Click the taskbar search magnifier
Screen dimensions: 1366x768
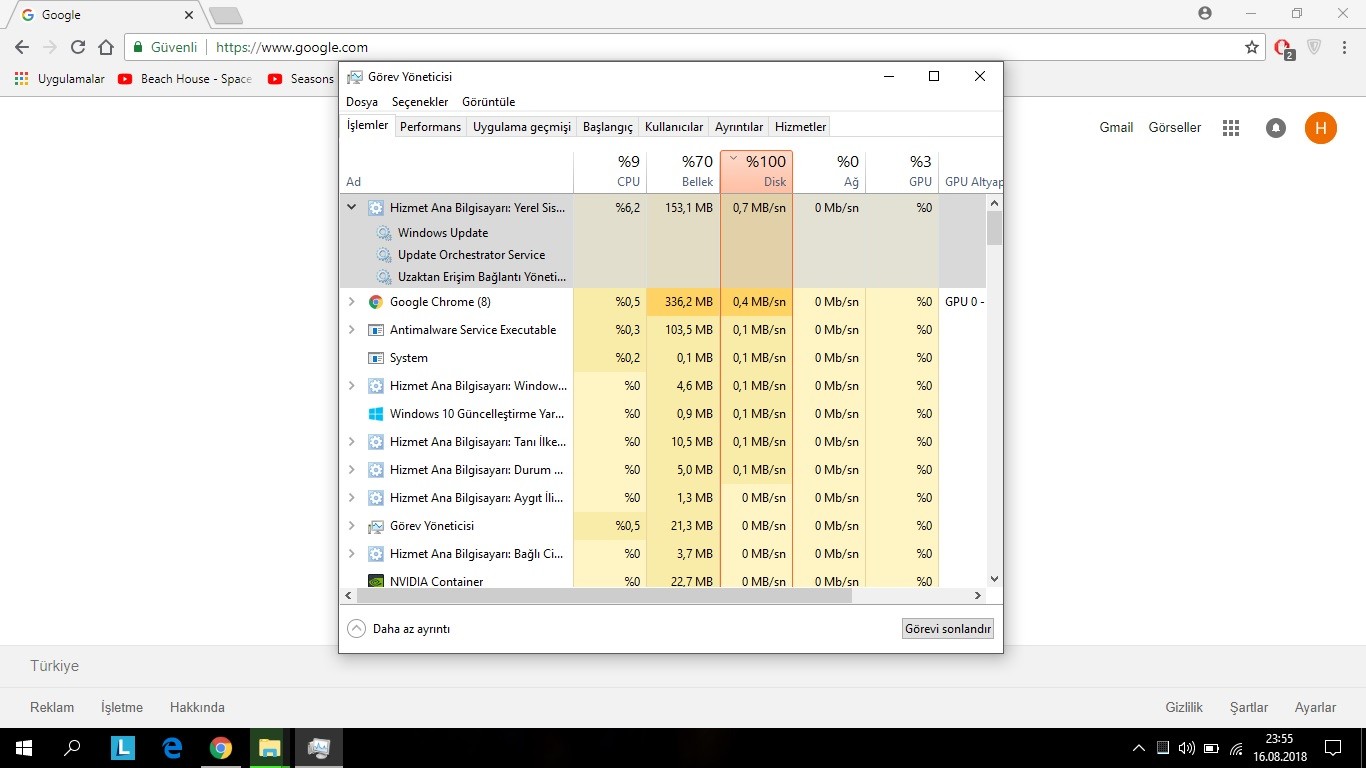click(x=72, y=748)
